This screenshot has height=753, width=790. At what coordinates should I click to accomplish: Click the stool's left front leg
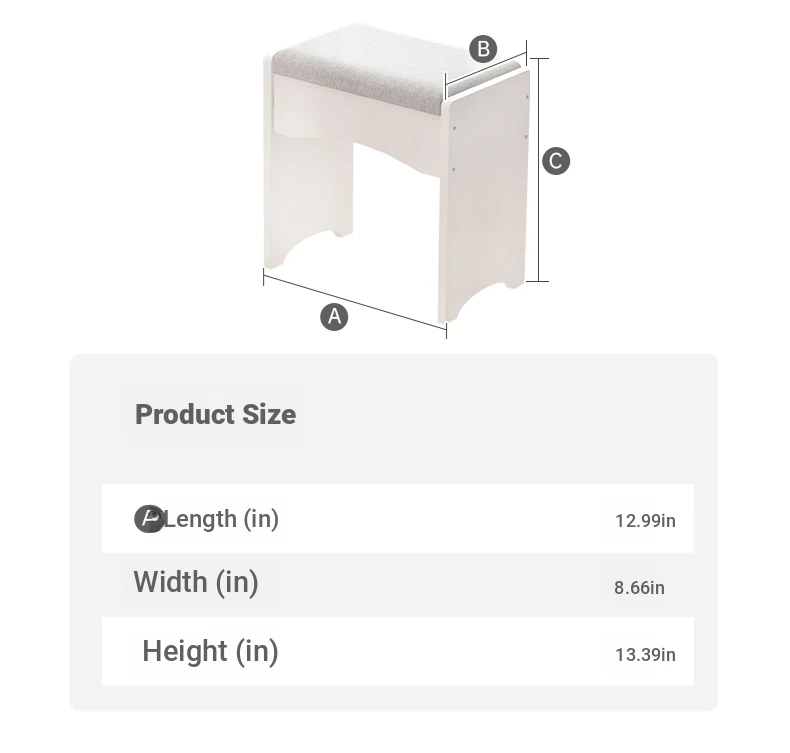(282, 200)
